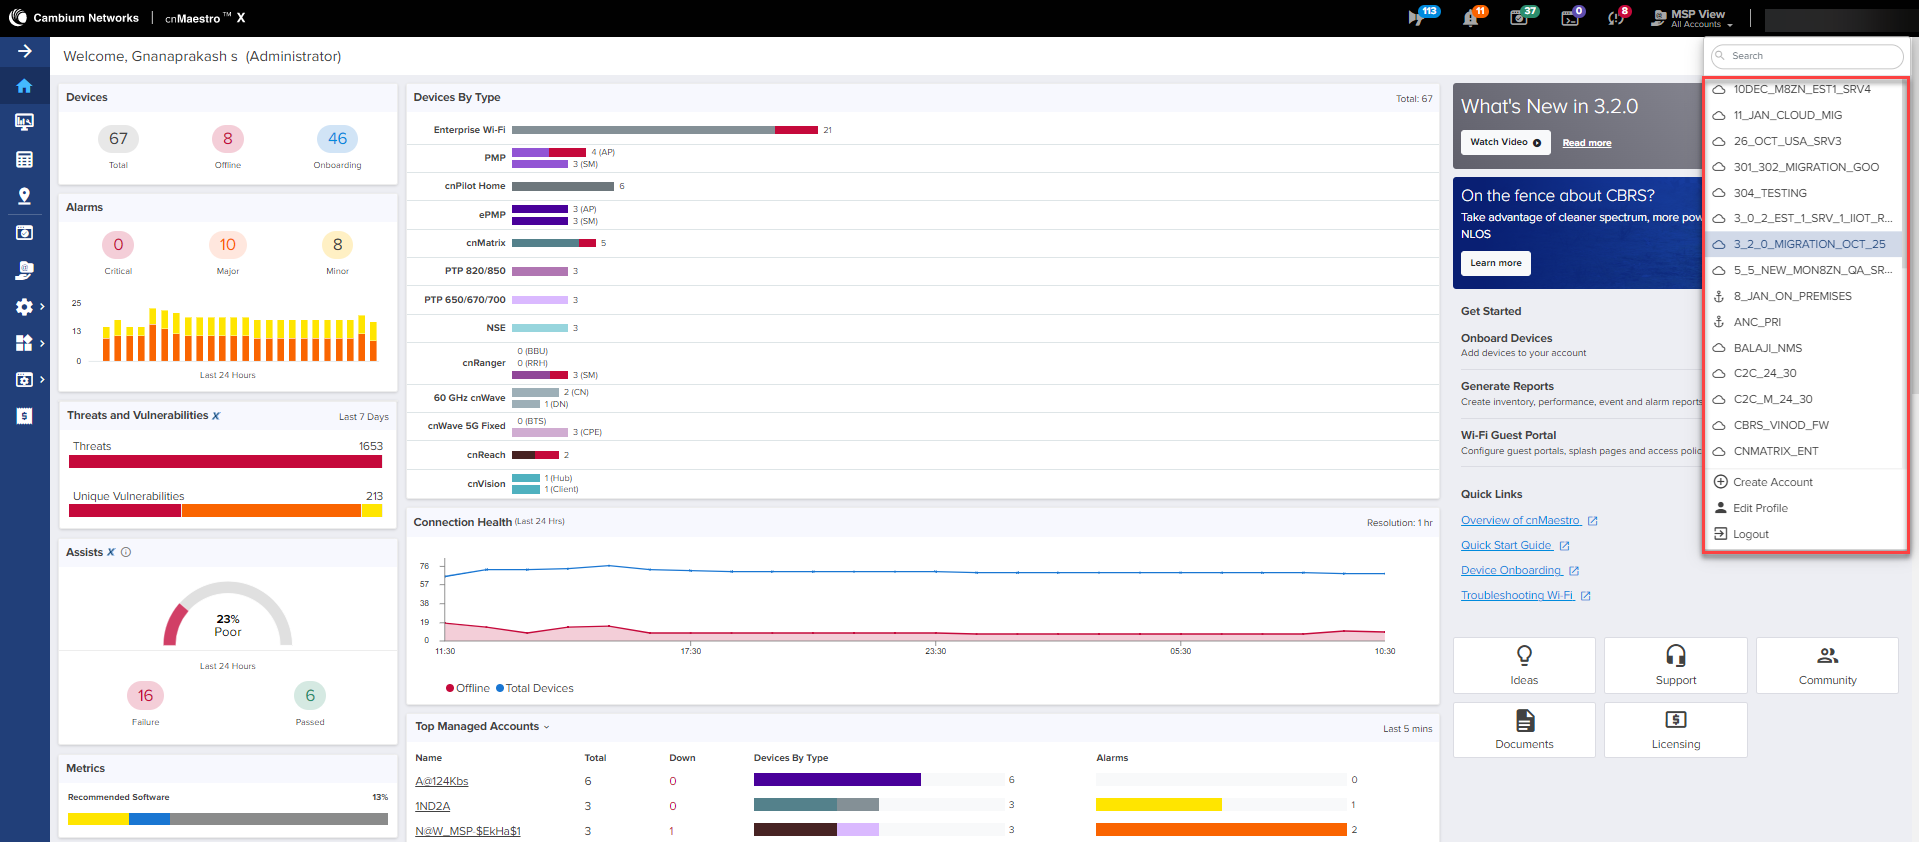Viewport: 1919px width, 842px height.
Task: Click the Documents file tile
Action: (x=1524, y=730)
